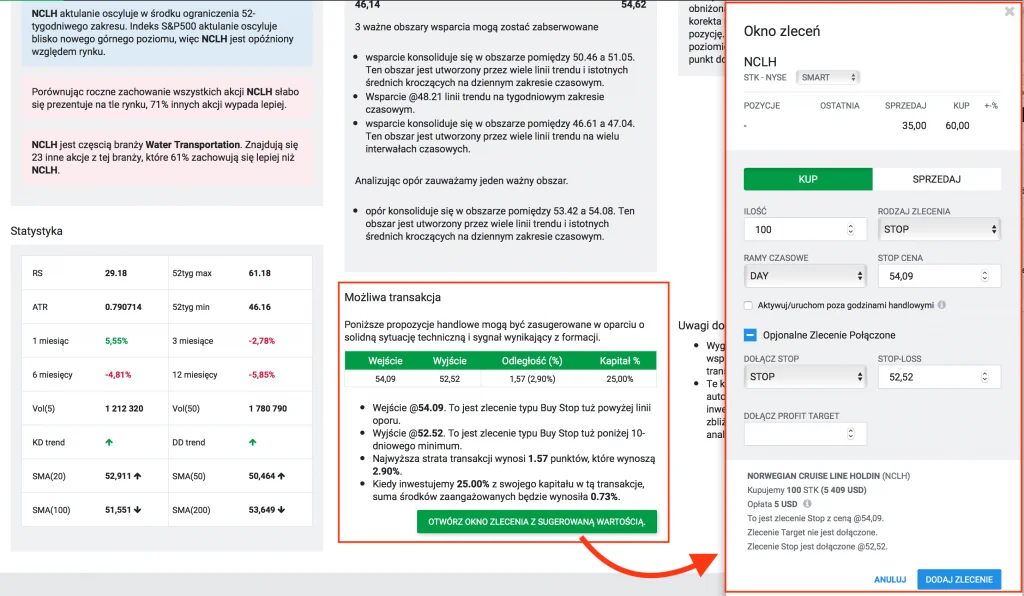Click the SMA(50) value 50,464
This screenshot has width=1024, height=596.
(x=262, y=476)
